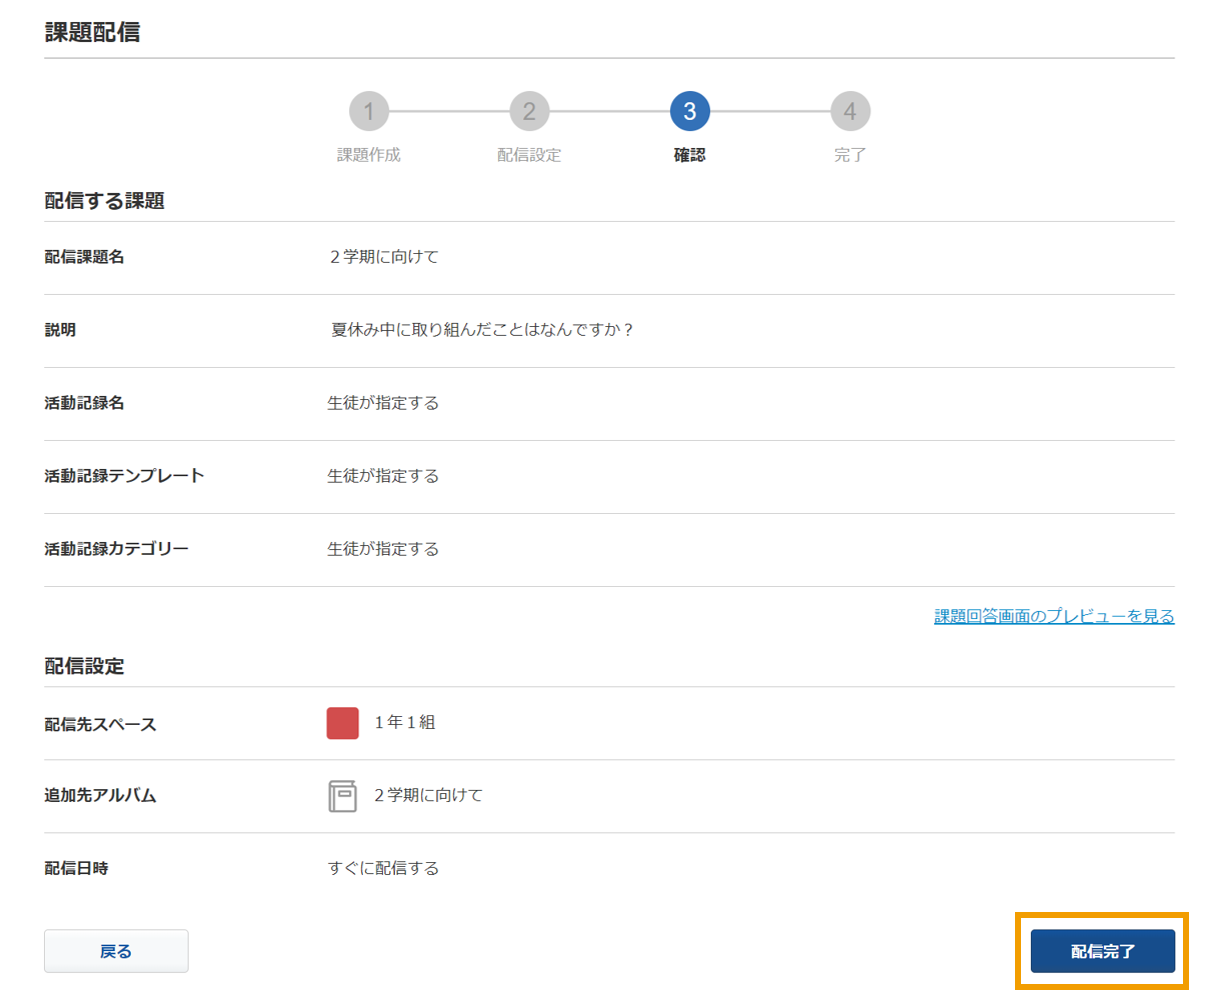Screen dimensions: 1212x1002
Task: Click the すぐに配信する delivery time value
Action: (383, 868)
